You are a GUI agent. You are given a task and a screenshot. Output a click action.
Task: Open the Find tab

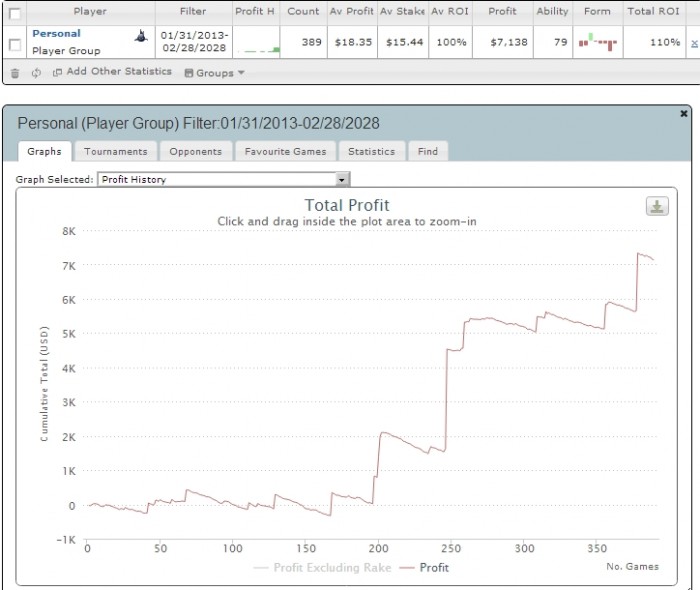click(428, 151)
